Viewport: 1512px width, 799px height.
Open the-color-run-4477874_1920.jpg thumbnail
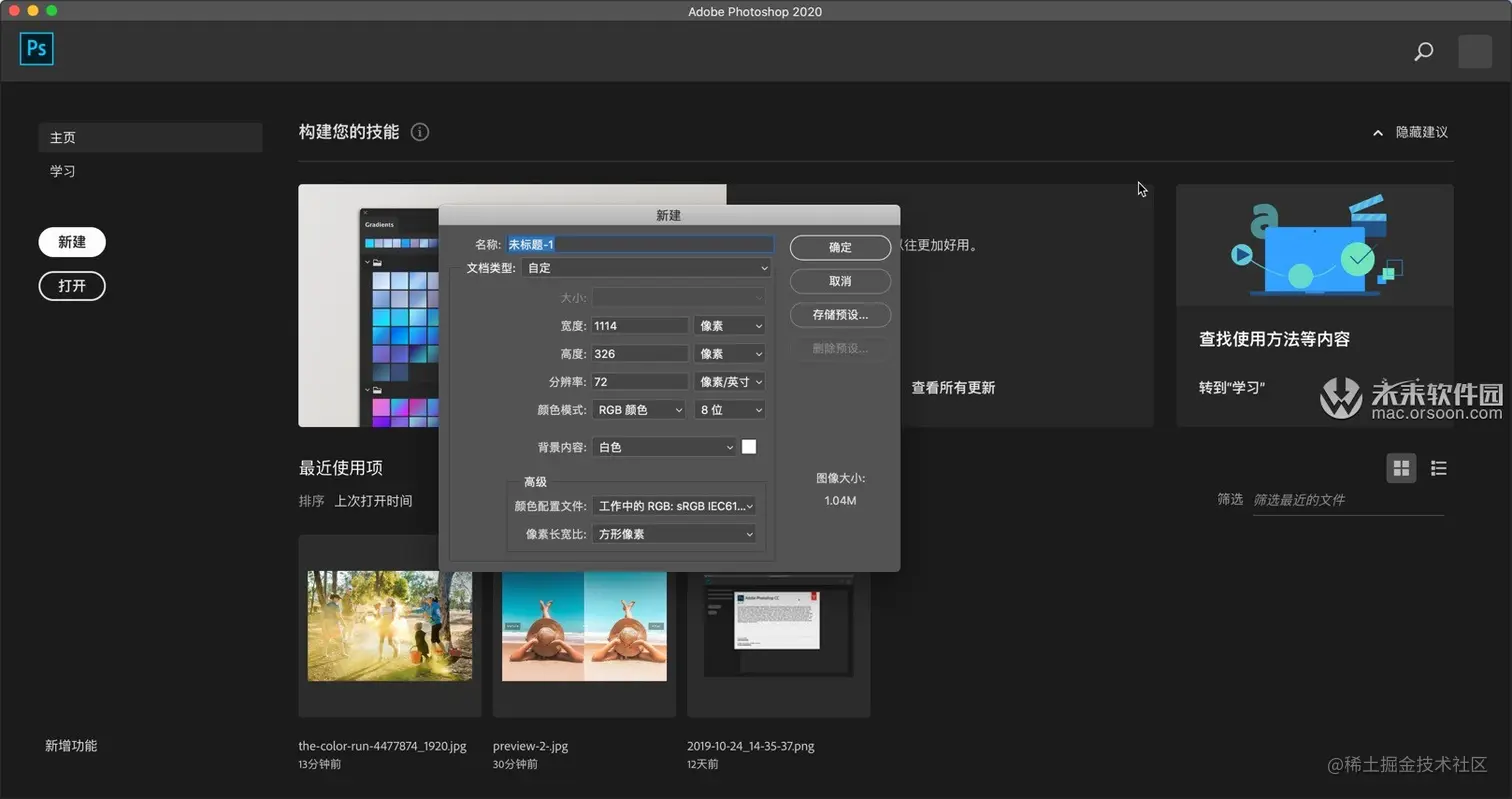coord(390,626)
